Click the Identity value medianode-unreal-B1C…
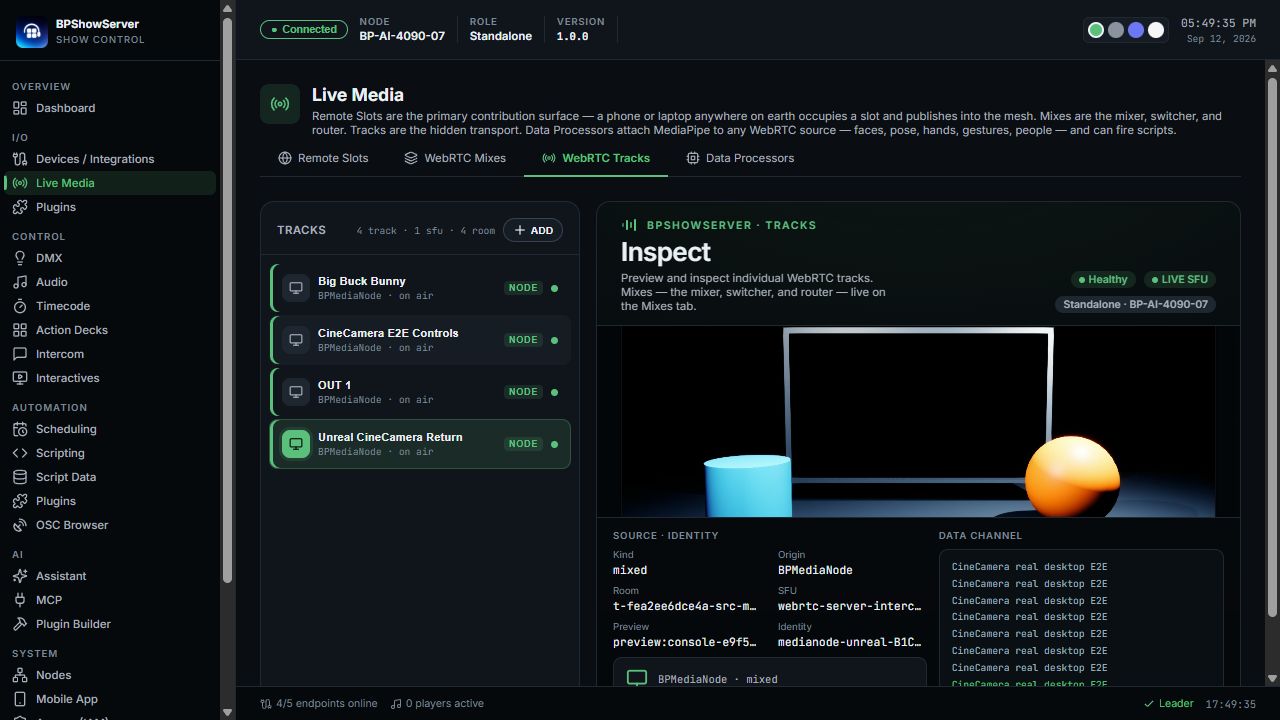Screen dimensions: 1280x720 (x=849, y=642)
